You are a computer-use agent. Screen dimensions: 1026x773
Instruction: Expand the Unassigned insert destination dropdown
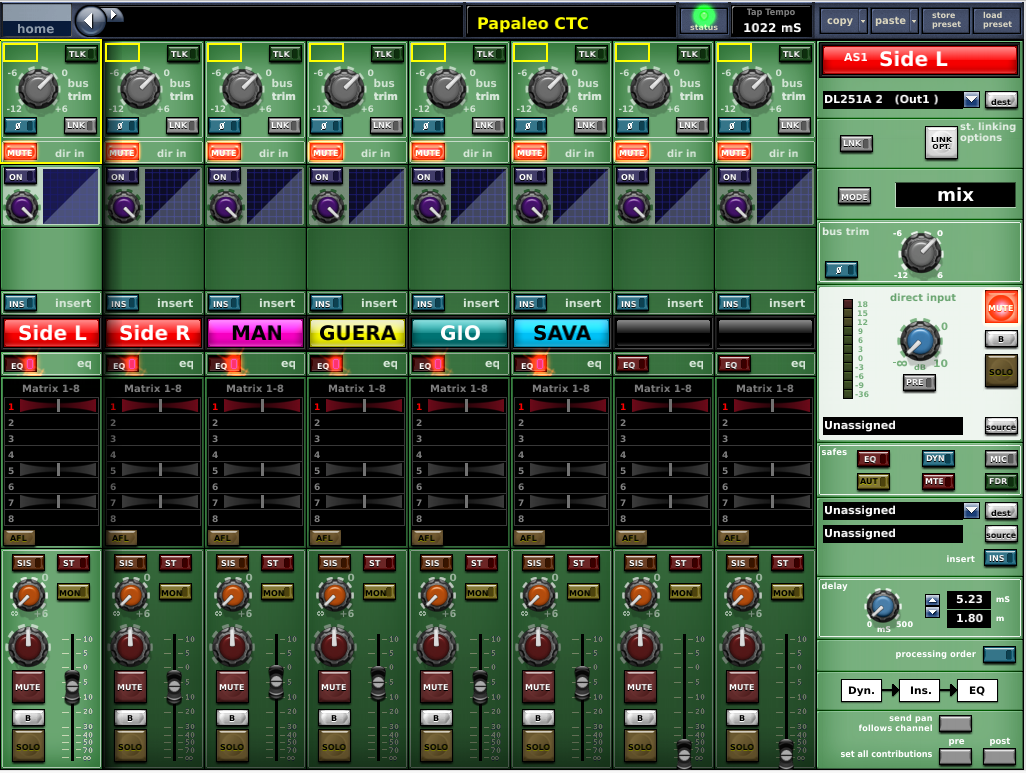tap(971, 511)
